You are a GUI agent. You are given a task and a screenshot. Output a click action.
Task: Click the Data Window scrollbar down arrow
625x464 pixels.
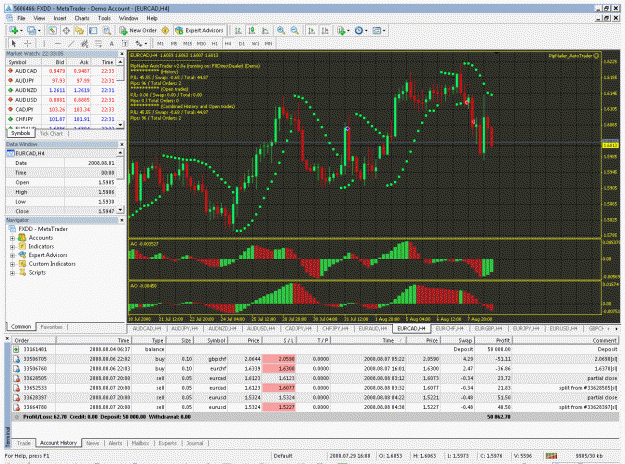point(120,210)
